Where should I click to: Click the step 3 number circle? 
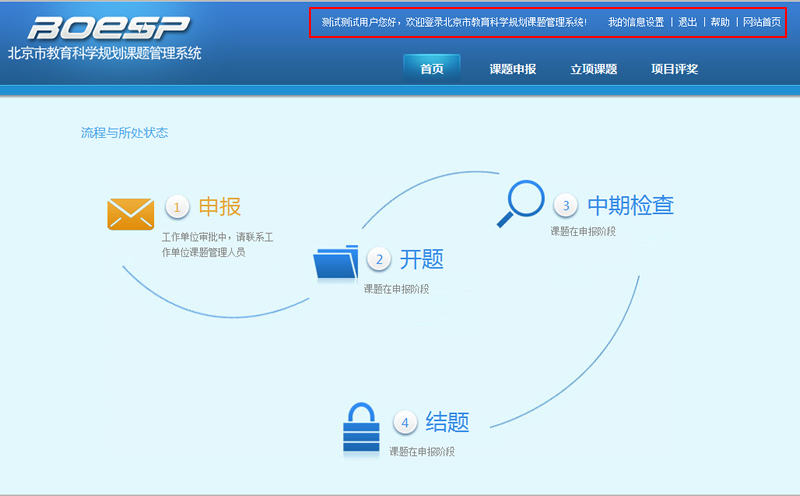pos(566,206)
